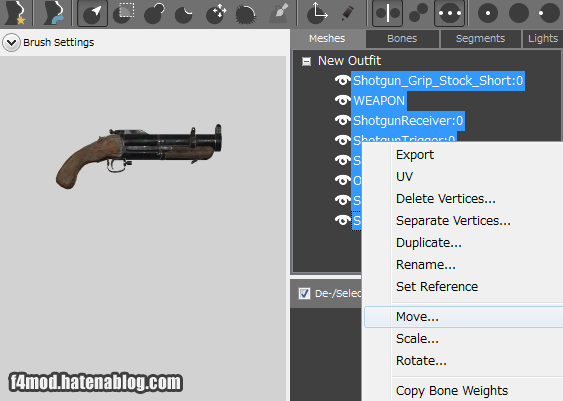Choose the Mask brush tool
The image size is (563, 401).
[x=124, y=13]
